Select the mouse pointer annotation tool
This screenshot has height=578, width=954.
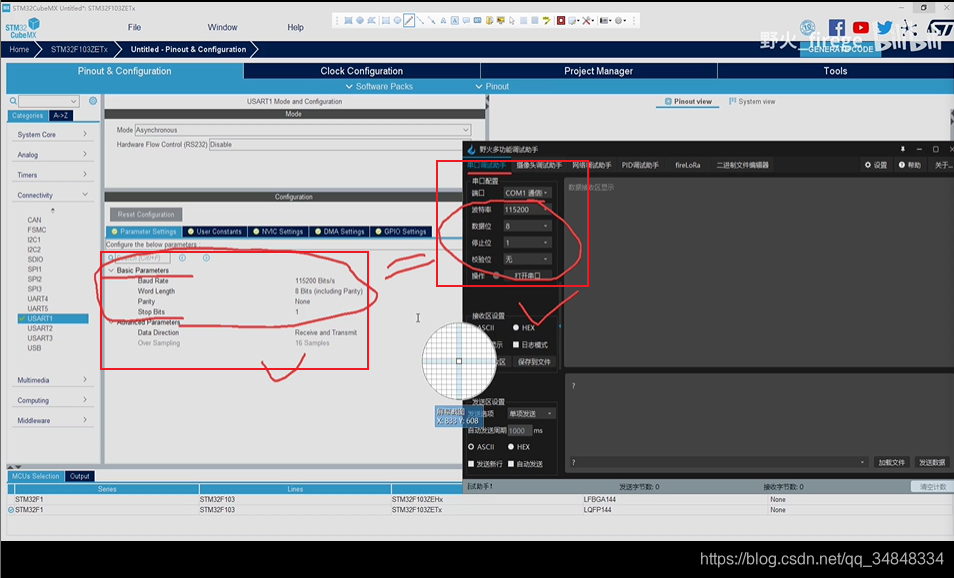(512, 21)
